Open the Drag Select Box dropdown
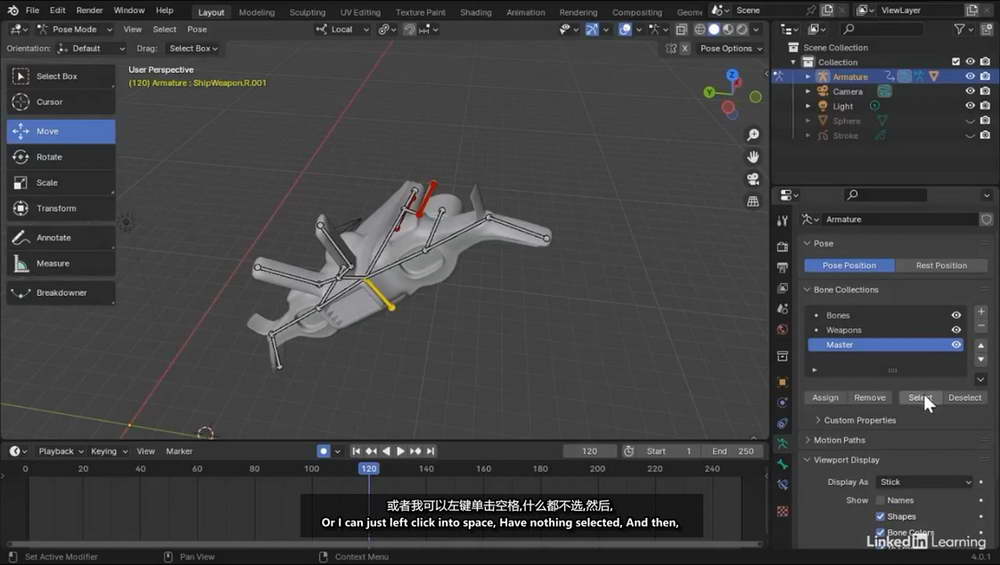 (x=193, y=48)
